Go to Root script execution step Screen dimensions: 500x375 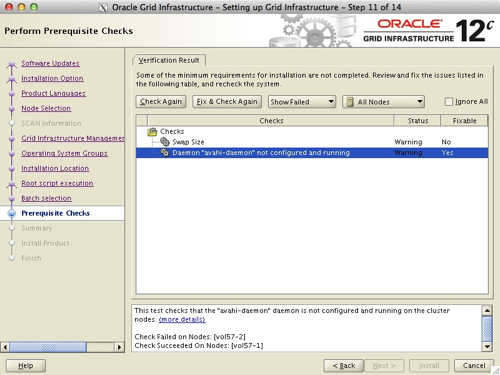click(x=57, y=183)
